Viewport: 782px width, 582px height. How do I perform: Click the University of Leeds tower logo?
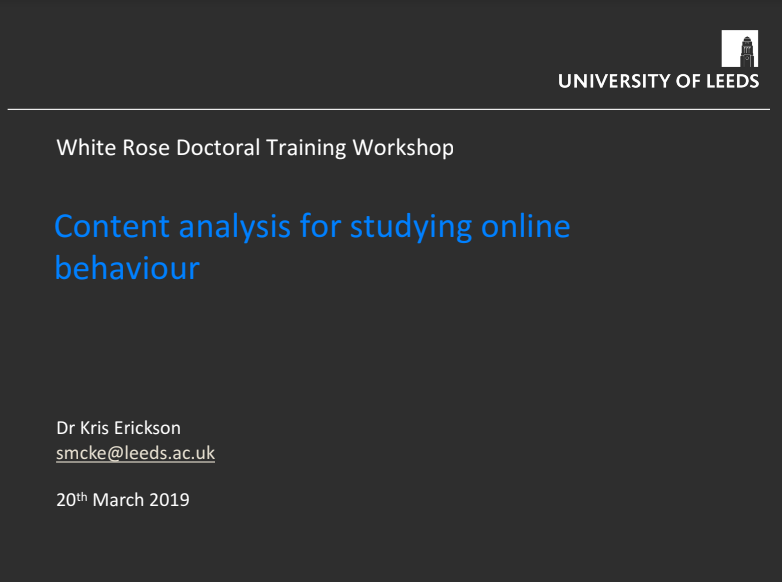pos(740,48)
